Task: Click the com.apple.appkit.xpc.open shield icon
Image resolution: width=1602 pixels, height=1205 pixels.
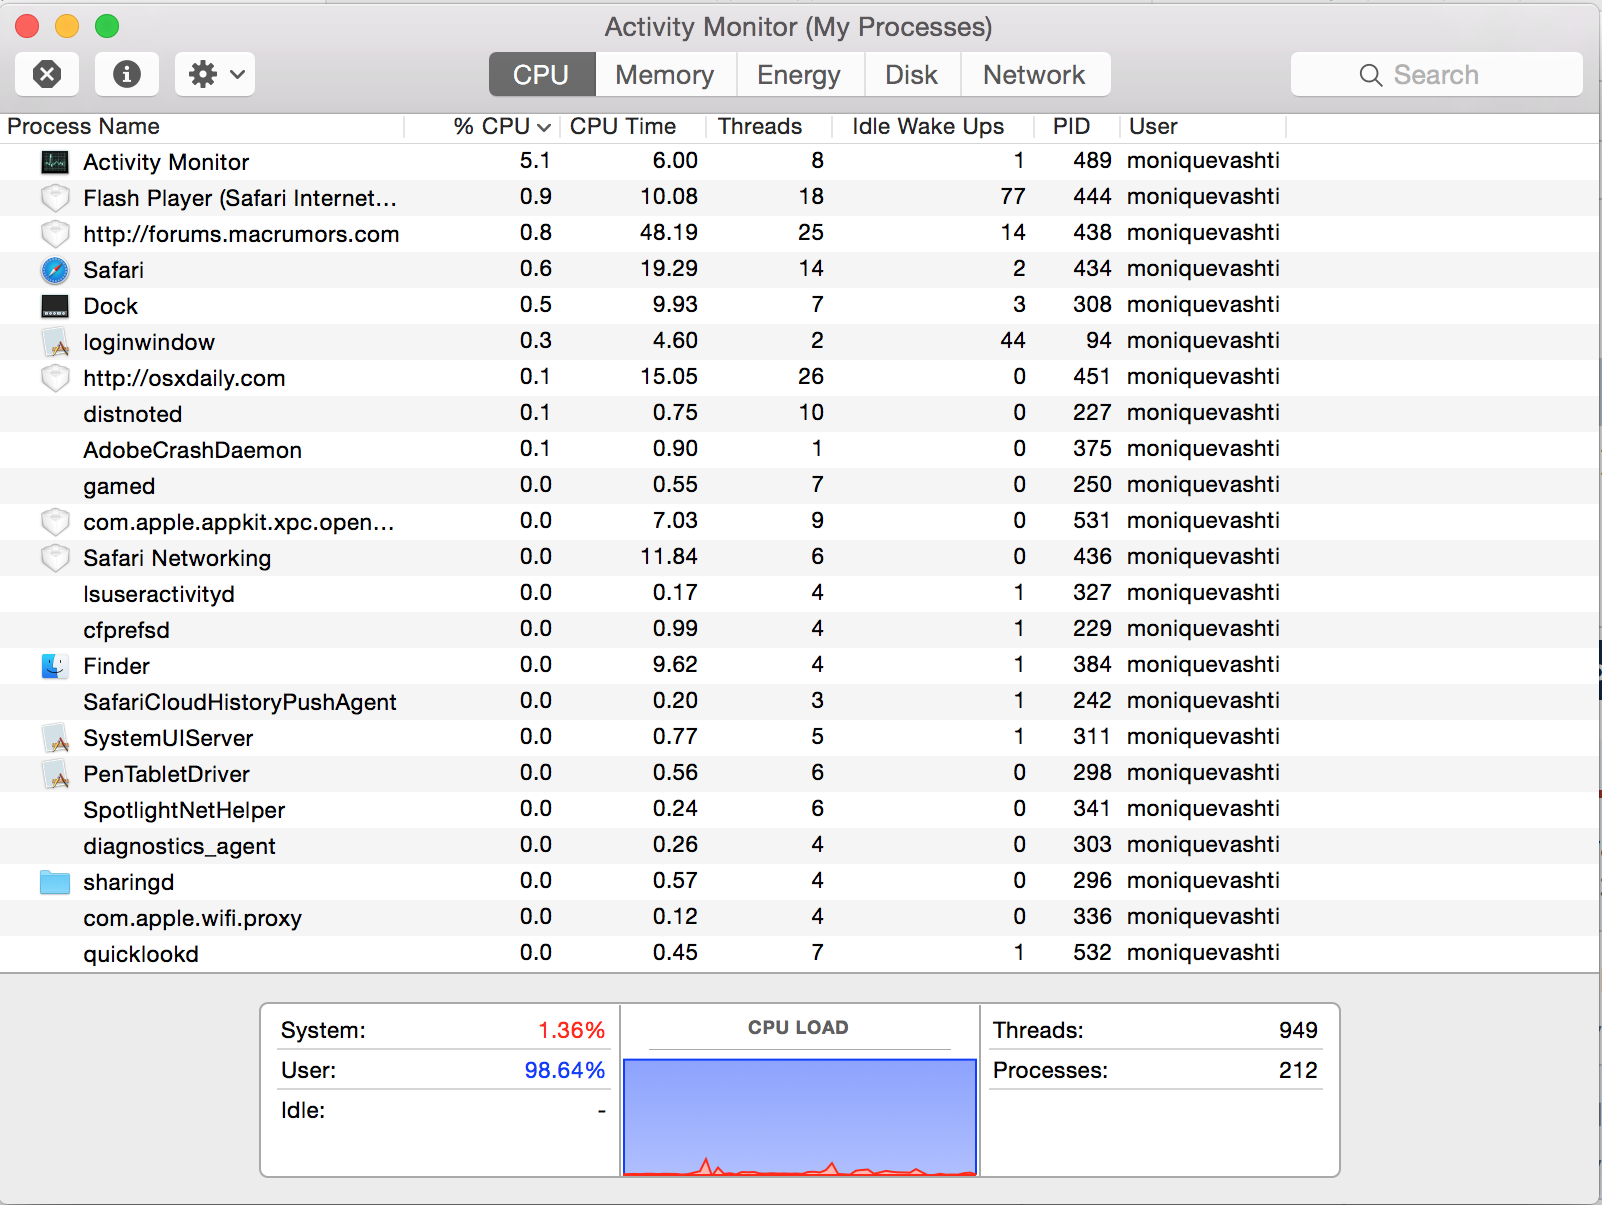Action: 55,522
